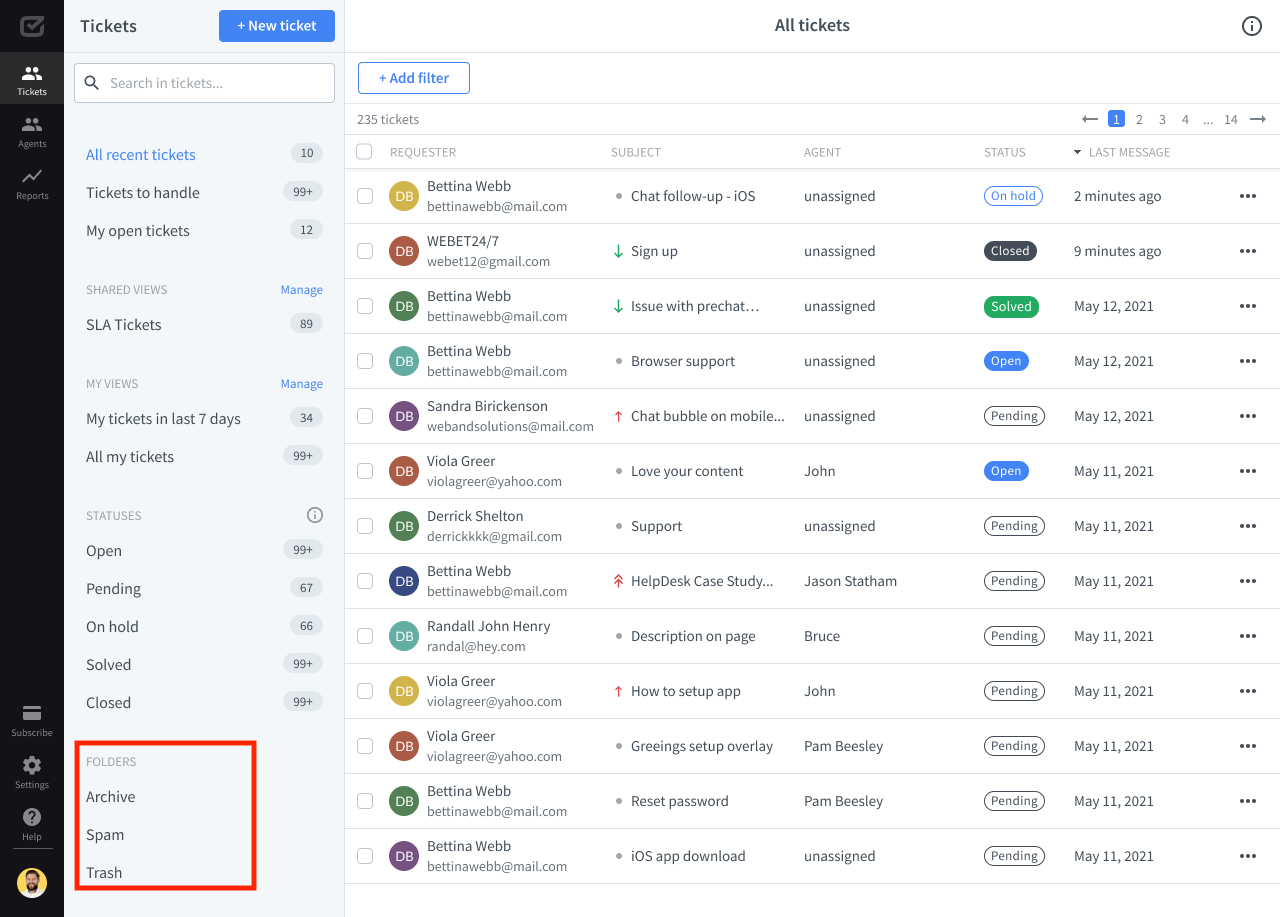
Task: Tick the select-all checkbox in table header
Action: [x=365, y=152]
